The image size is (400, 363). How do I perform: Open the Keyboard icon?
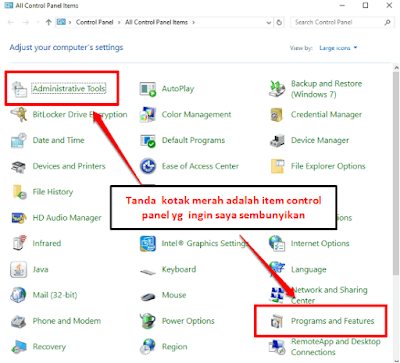148,271
